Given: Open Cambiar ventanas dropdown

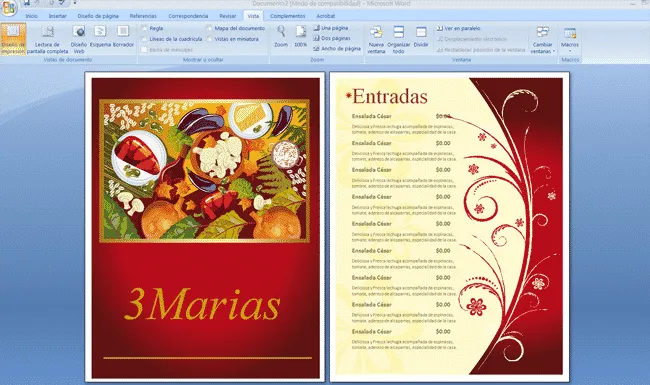Looking at the screenshot, I should click(542, 40).
